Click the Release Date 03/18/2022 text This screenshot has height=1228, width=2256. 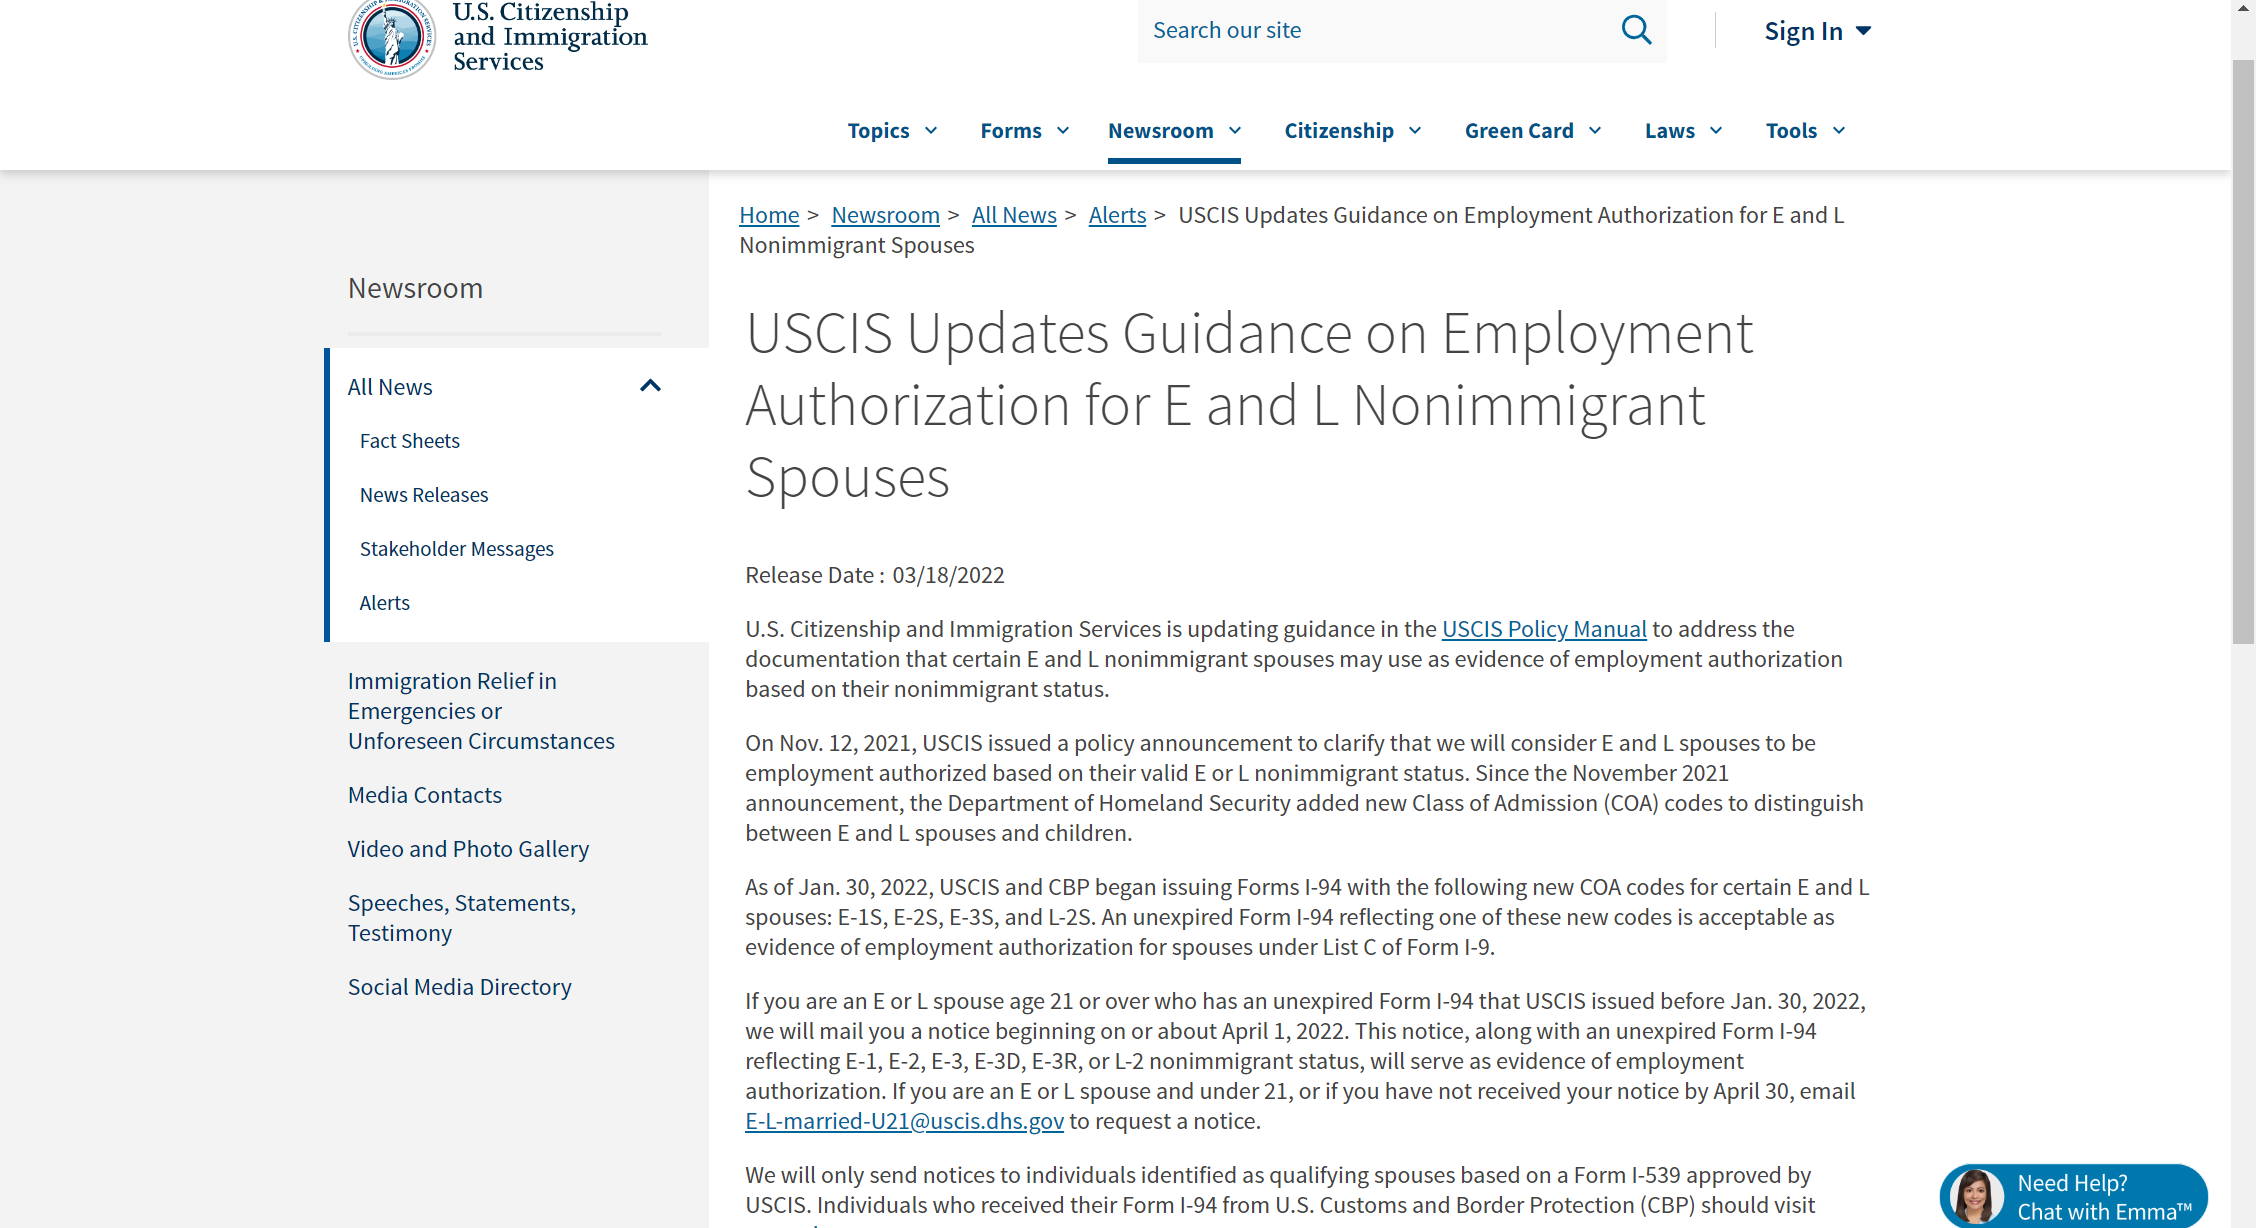tap(875, 575)
